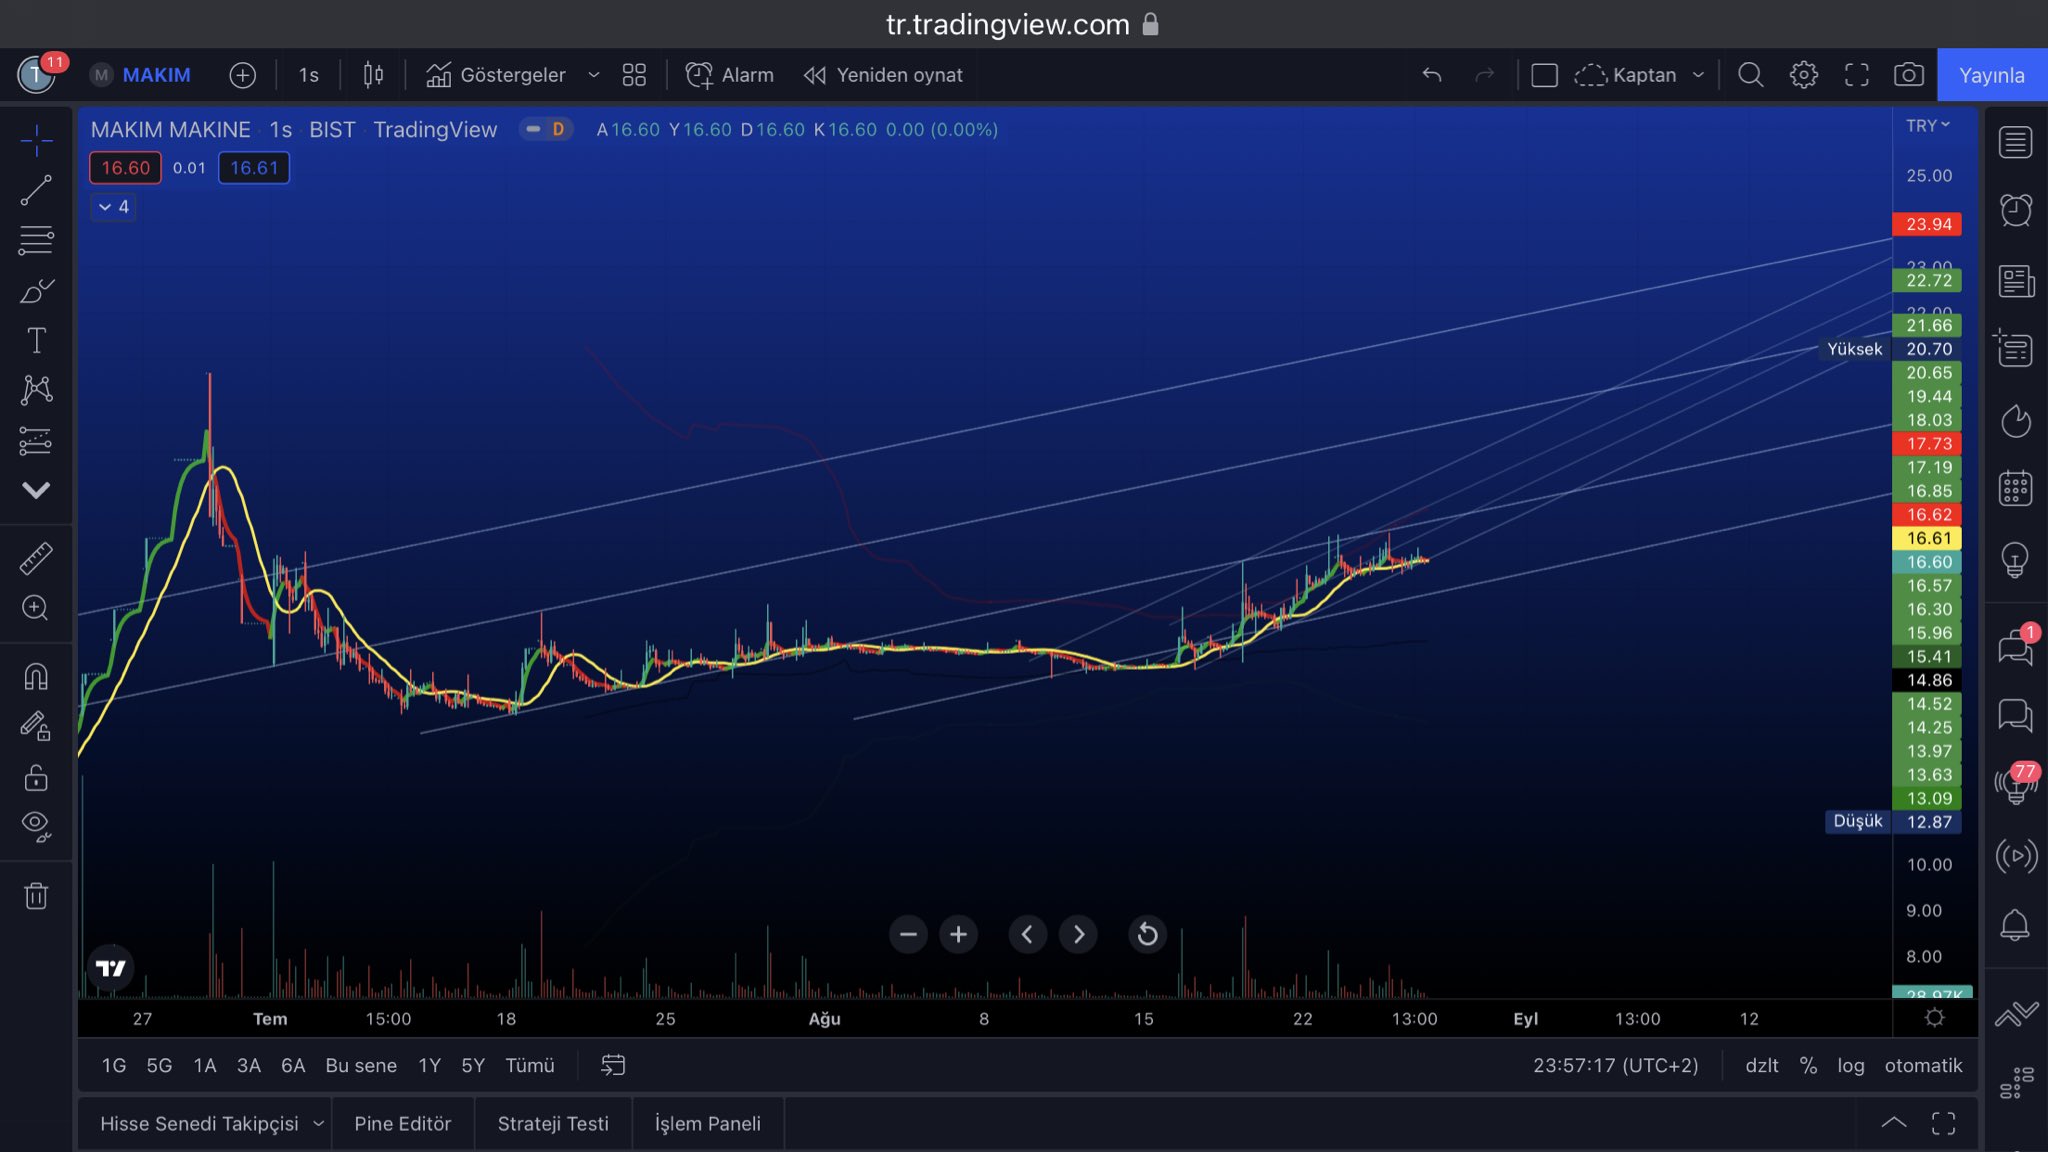
Task: Open the Göstergeler indicators dialog
Action: click(496, 75)
